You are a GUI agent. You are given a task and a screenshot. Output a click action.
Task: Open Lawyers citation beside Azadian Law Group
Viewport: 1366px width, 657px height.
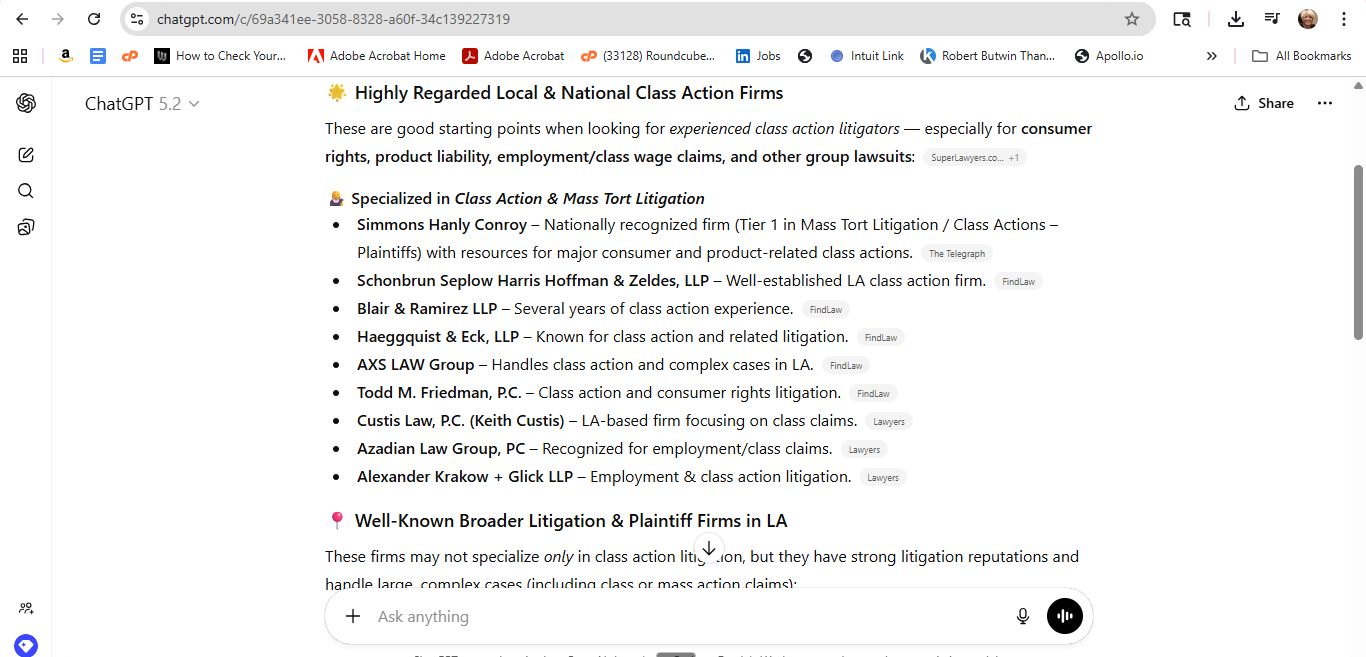pos(865,450)
